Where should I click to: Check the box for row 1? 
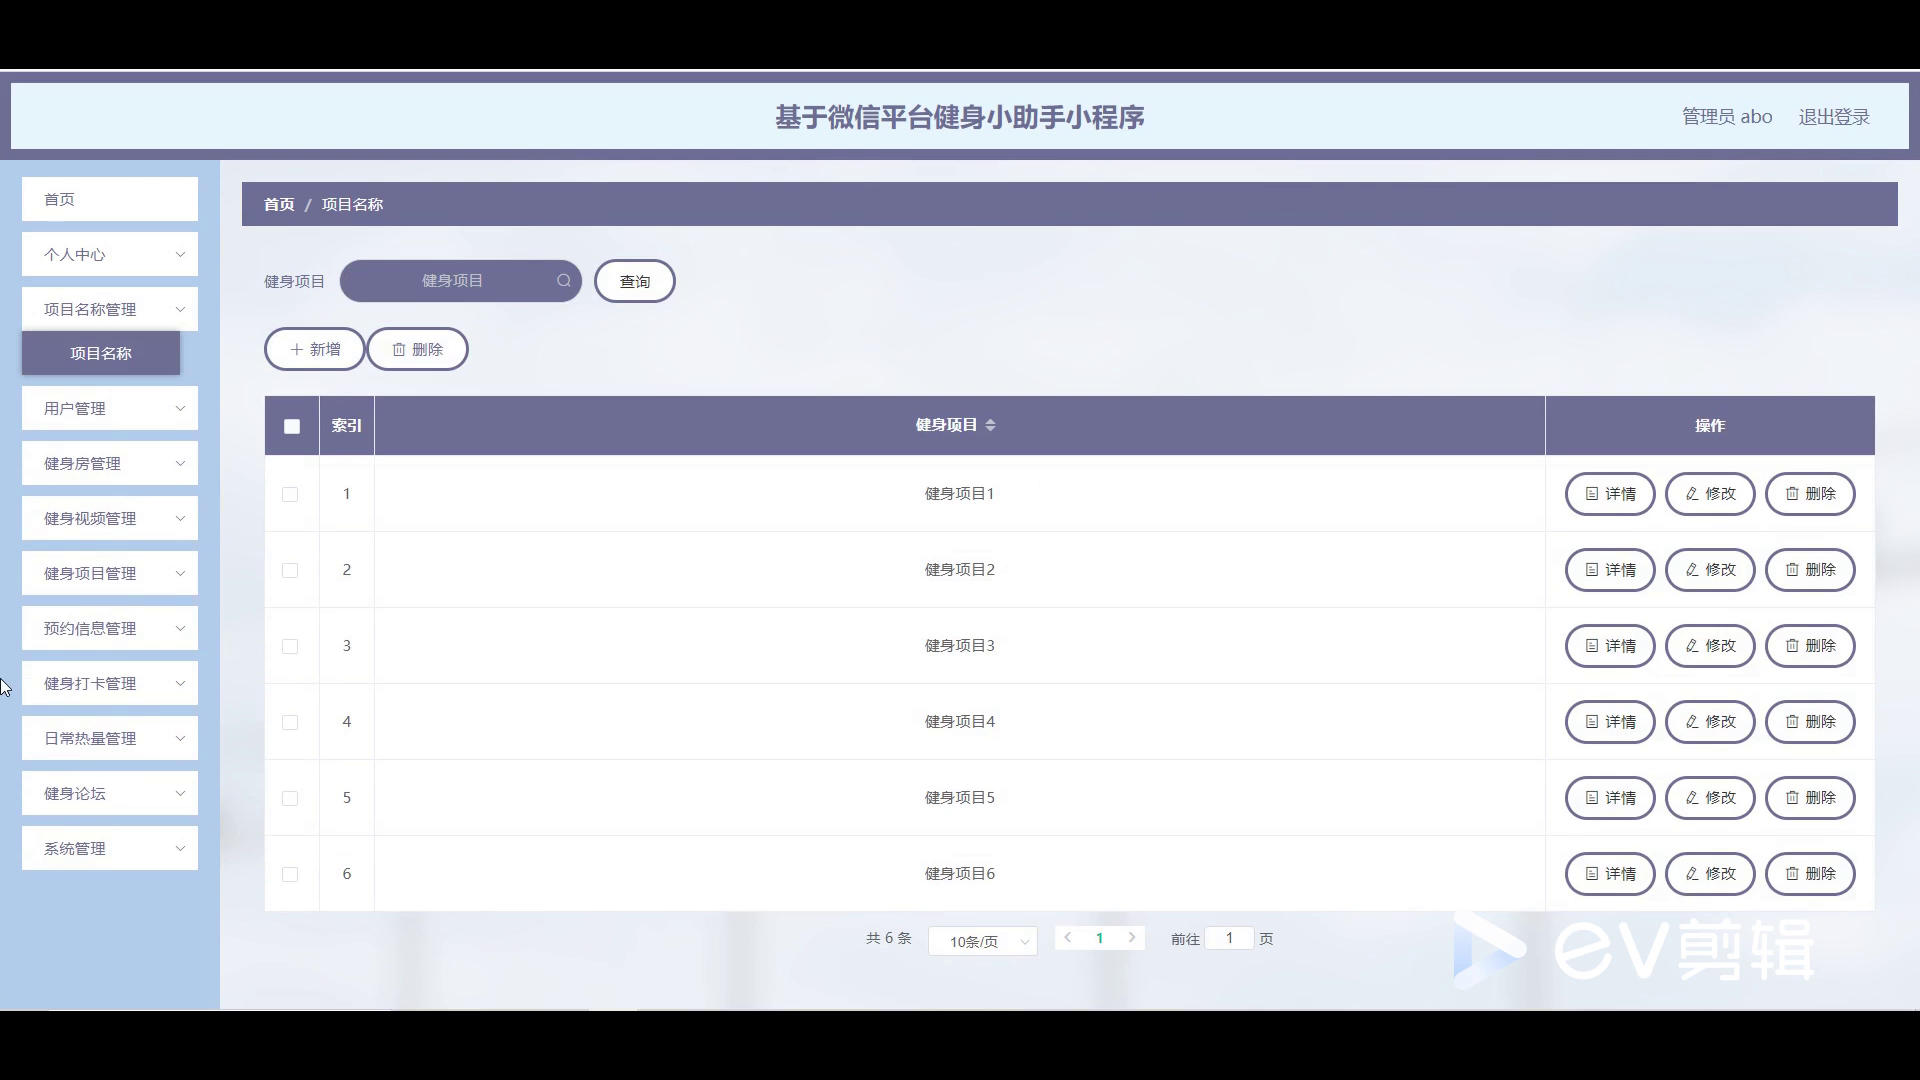290,494
